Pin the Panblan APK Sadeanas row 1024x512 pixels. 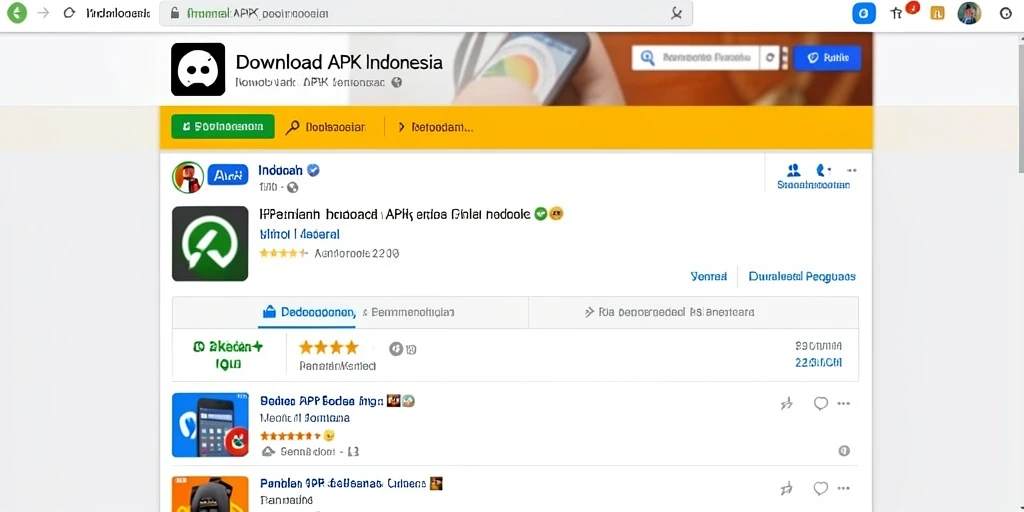point(787,488)
